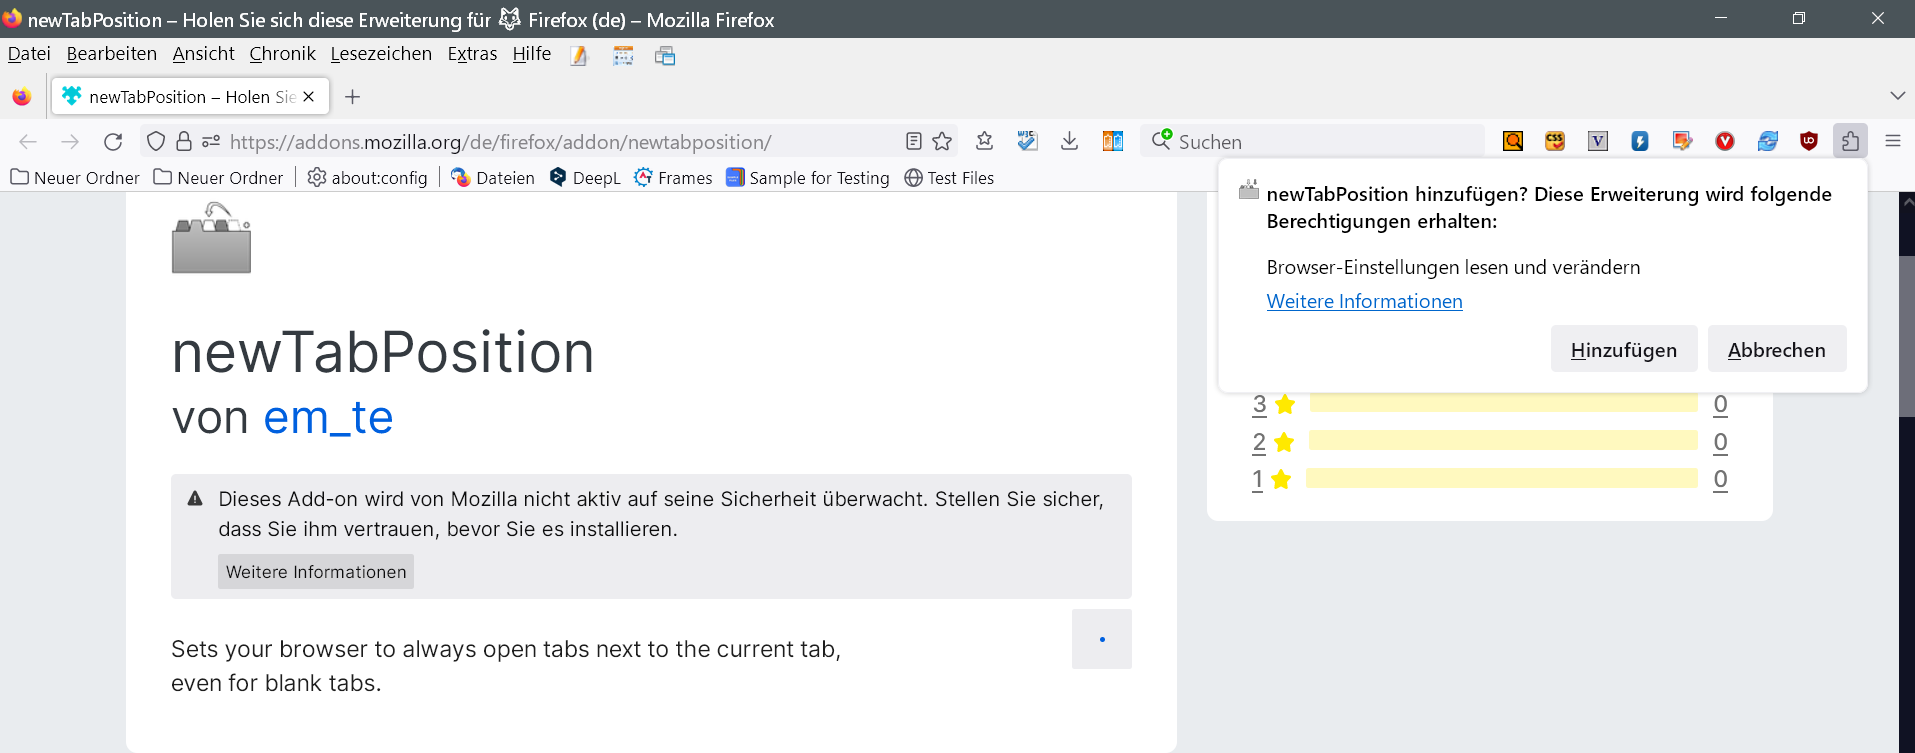Viewport: 1915px width, 753px height.
Task: Click Abbrechen in the permission prompt
Action: [1776, 349]
